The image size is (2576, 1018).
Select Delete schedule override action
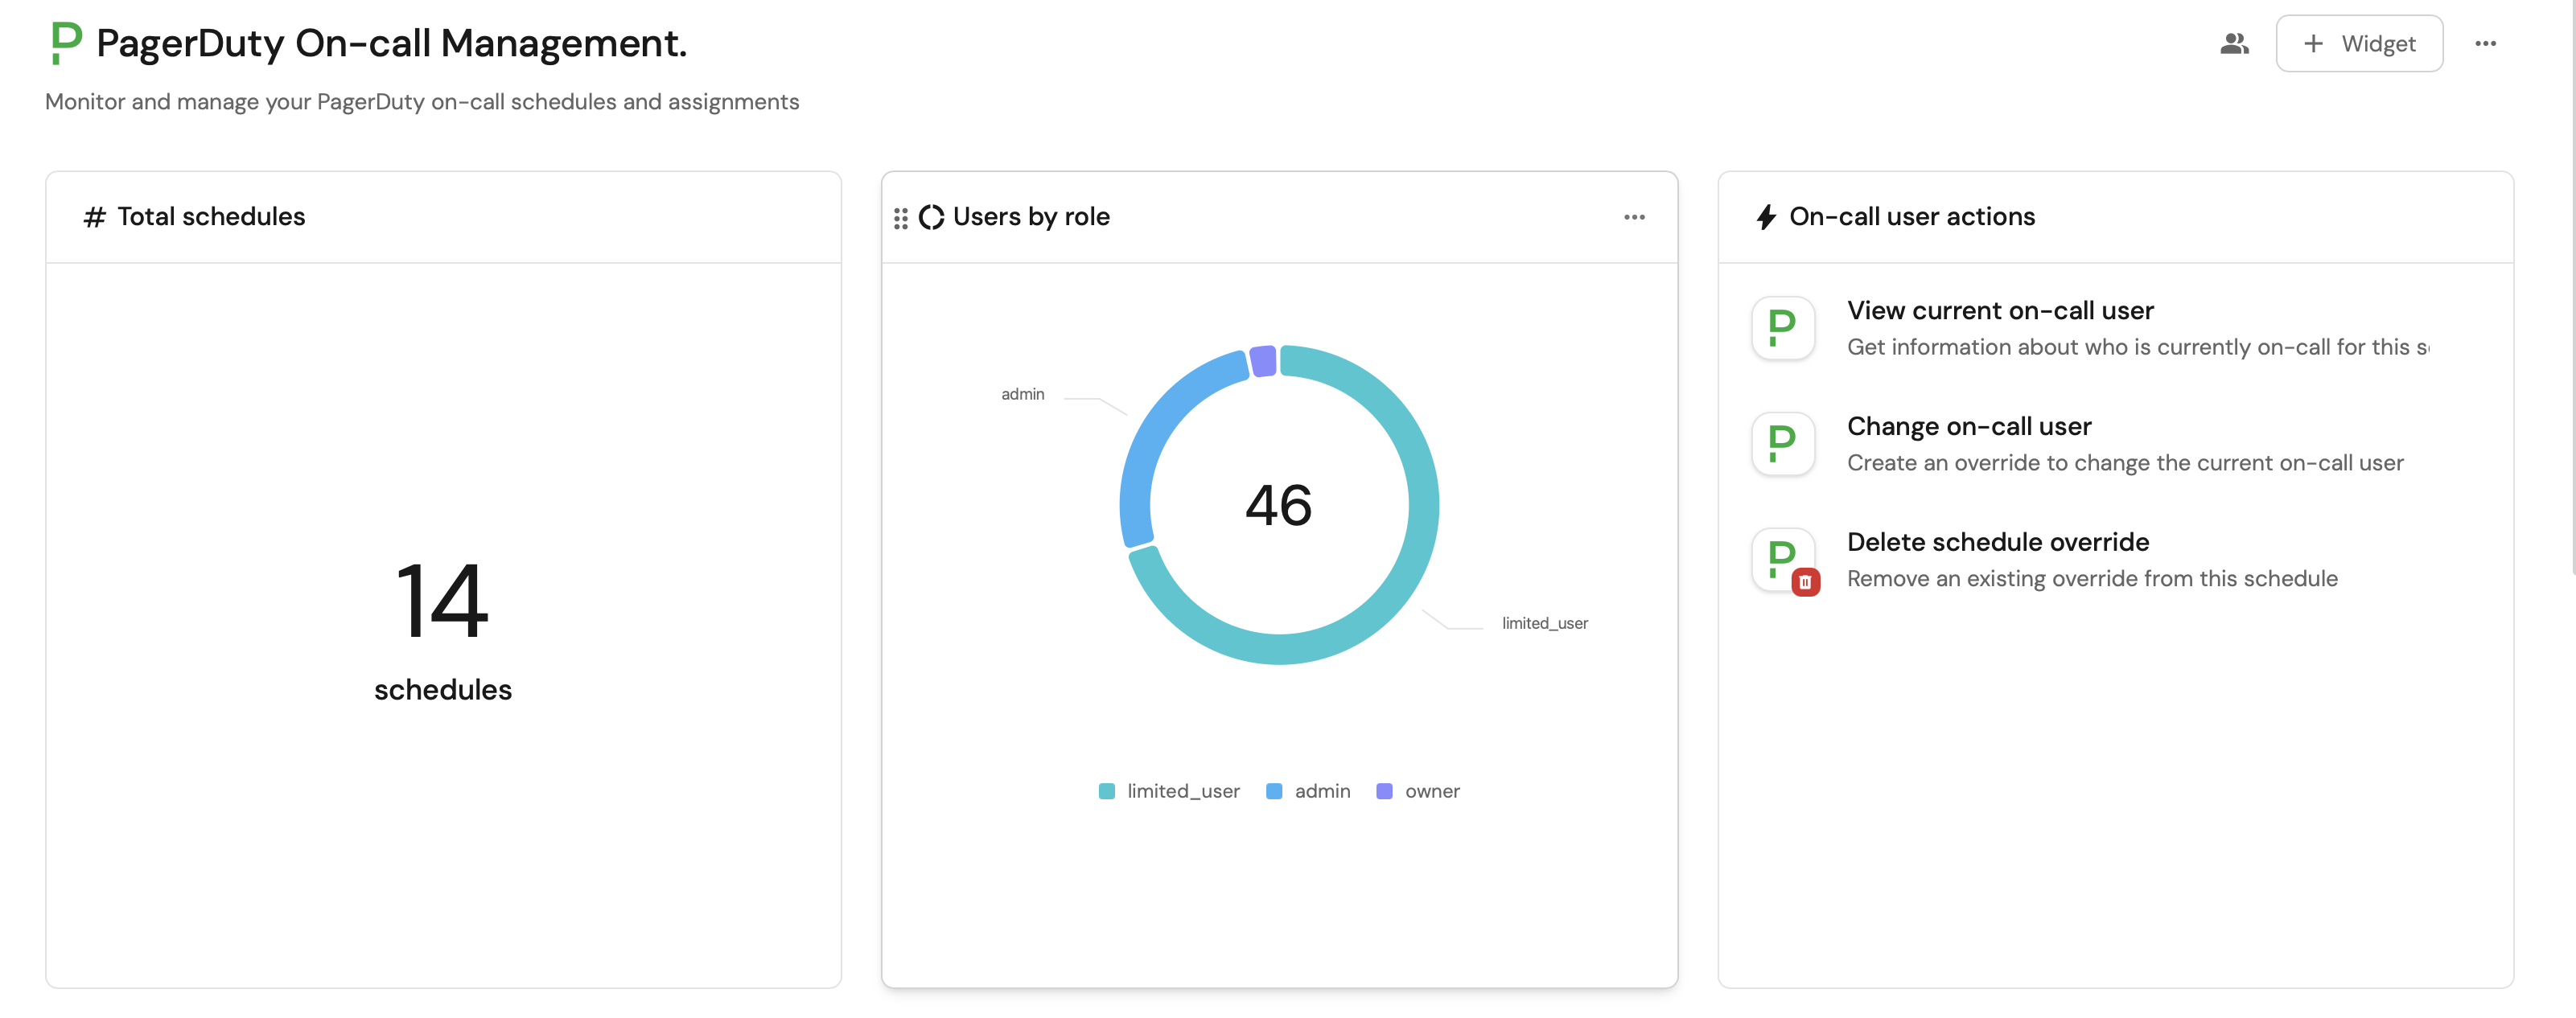[x=1997, y=542]
